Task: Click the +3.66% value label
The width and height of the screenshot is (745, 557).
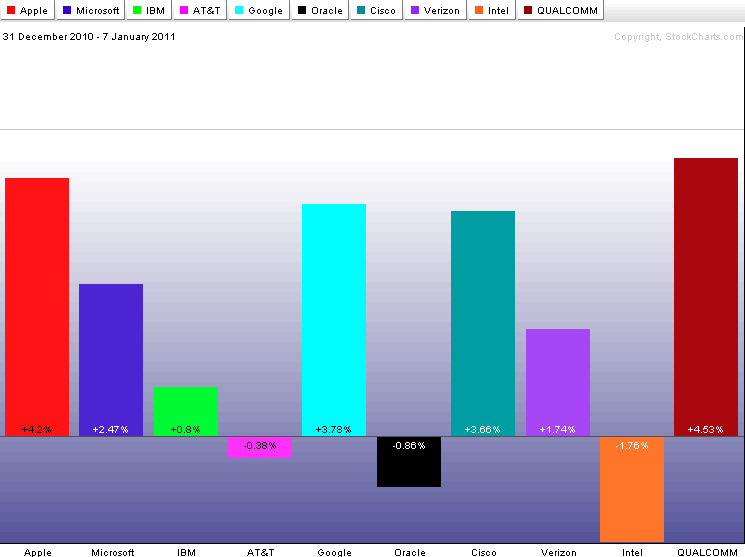Action: (x=482, y=430)
